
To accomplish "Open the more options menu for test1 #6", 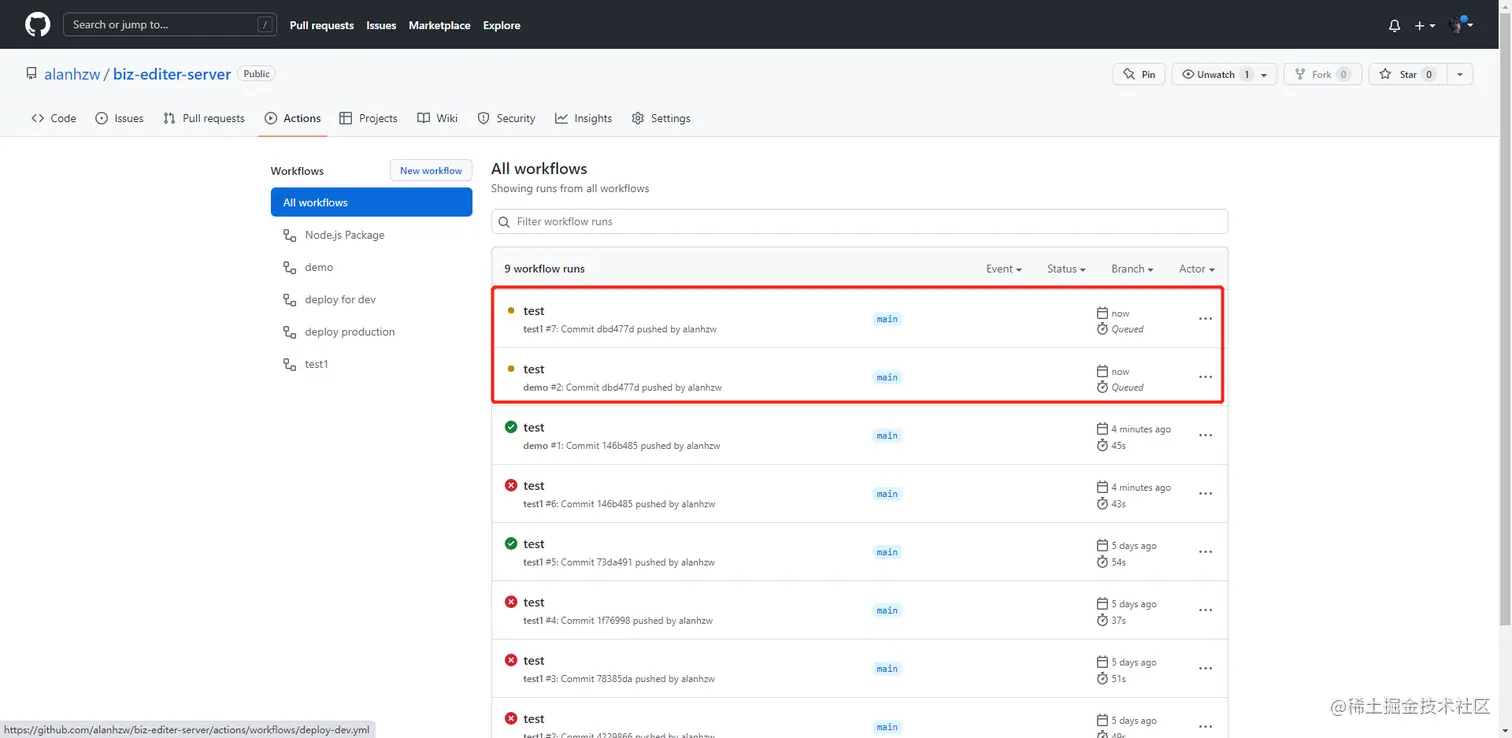I will (1205, 494).
